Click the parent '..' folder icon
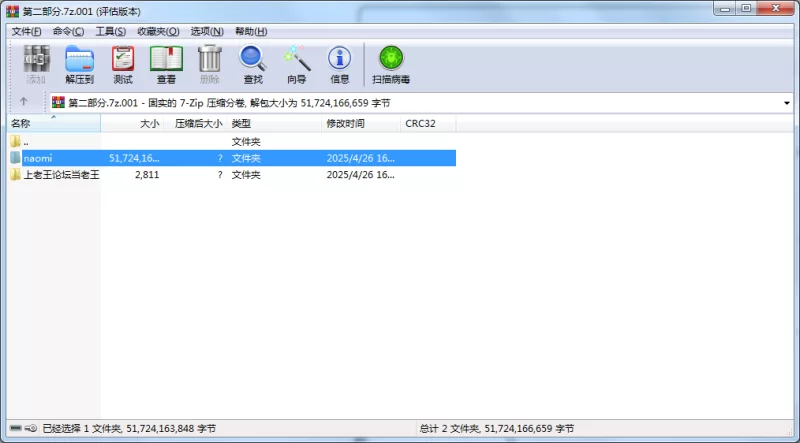Image resolution: width=800 pixels, height=443 pixels. click(x=15, y=141)
